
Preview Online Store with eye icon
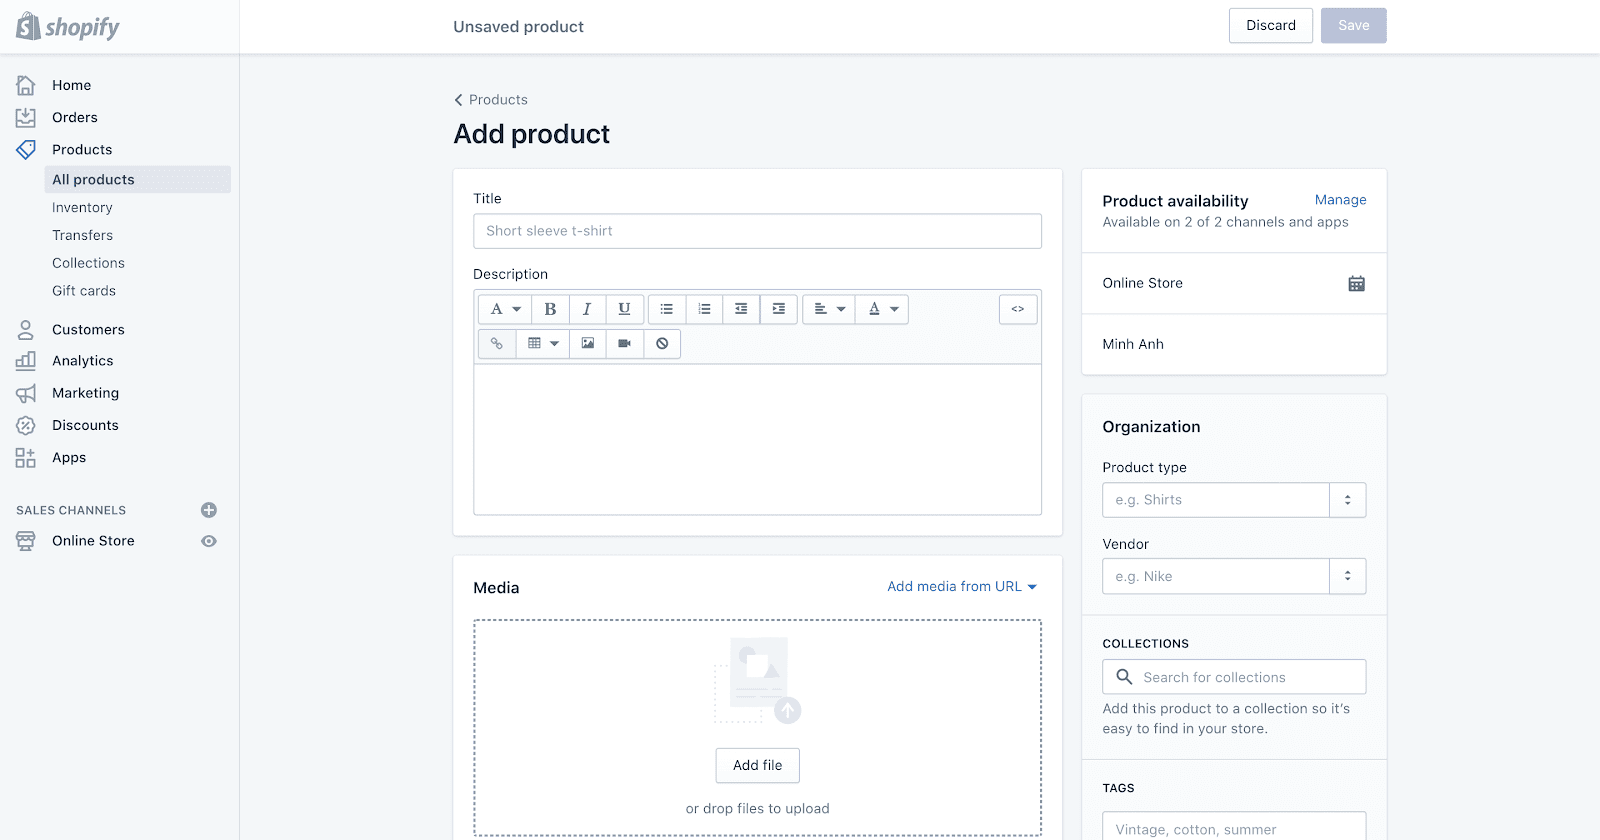tap(209, 541)
